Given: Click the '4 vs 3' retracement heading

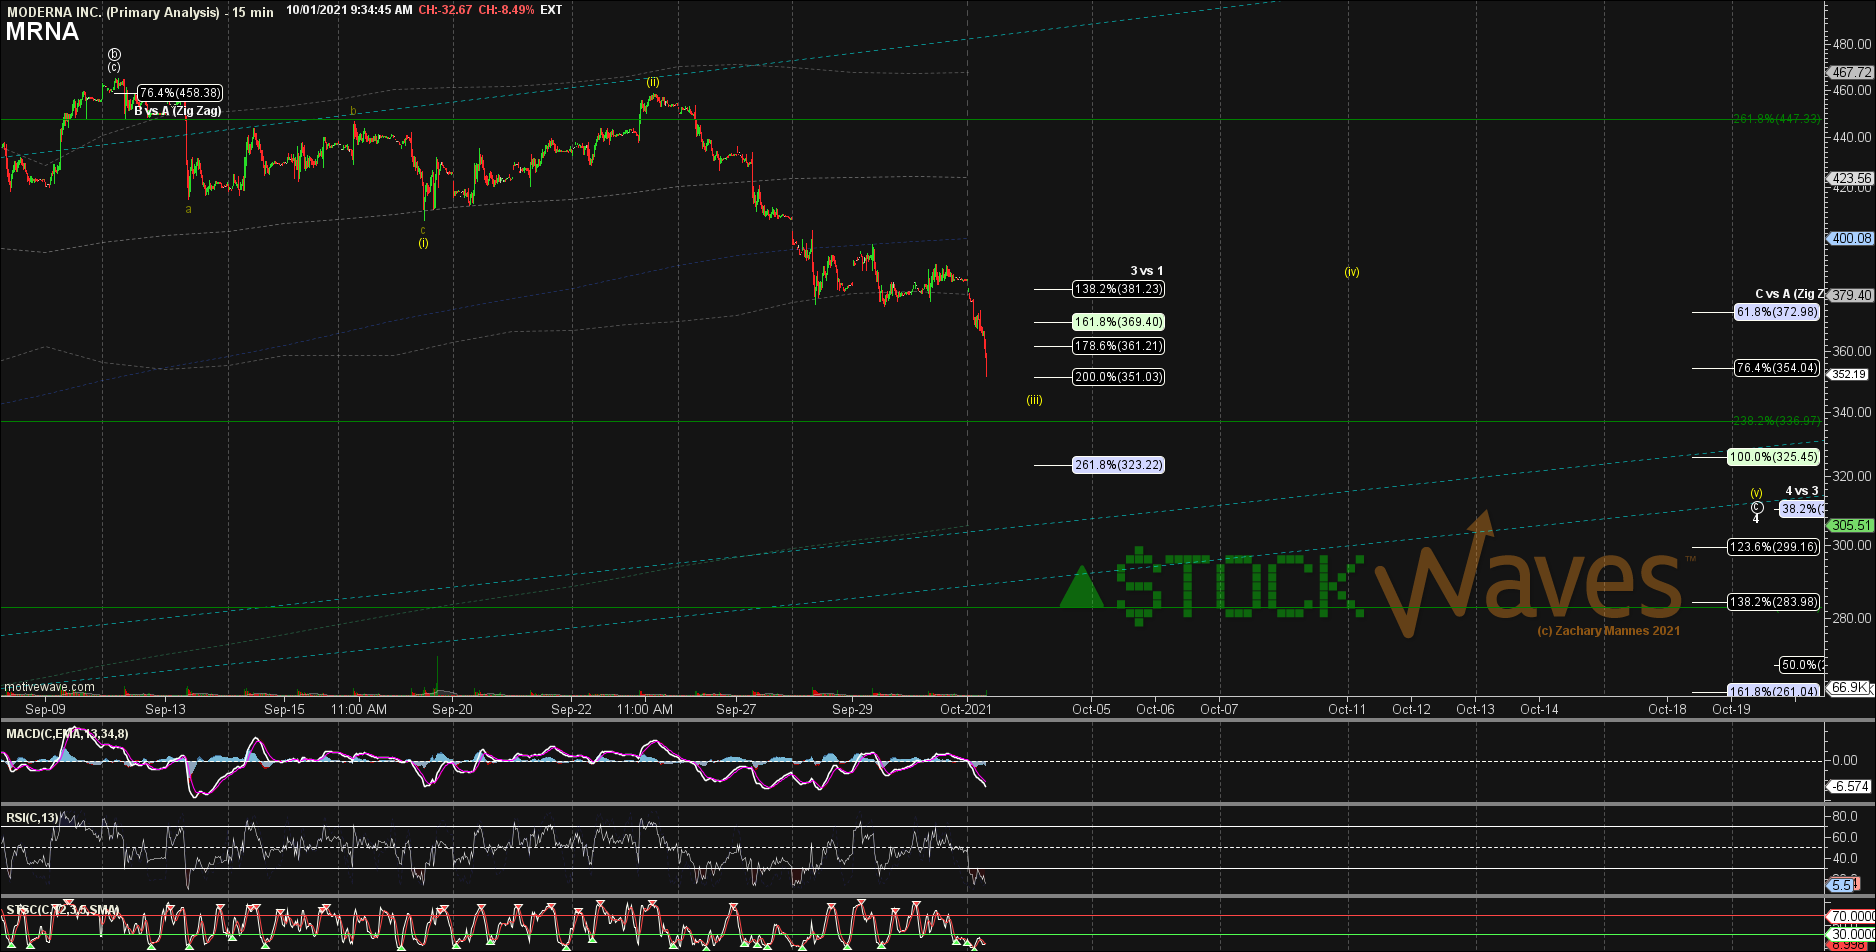Looking at the screenshot, I should point(1802,491).
